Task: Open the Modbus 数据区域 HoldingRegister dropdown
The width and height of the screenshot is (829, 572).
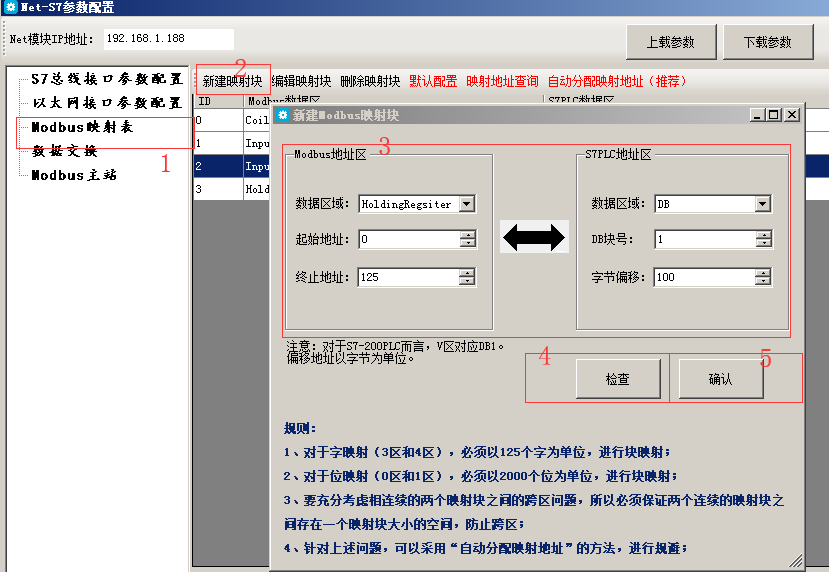Action: [x=467, y=204]
